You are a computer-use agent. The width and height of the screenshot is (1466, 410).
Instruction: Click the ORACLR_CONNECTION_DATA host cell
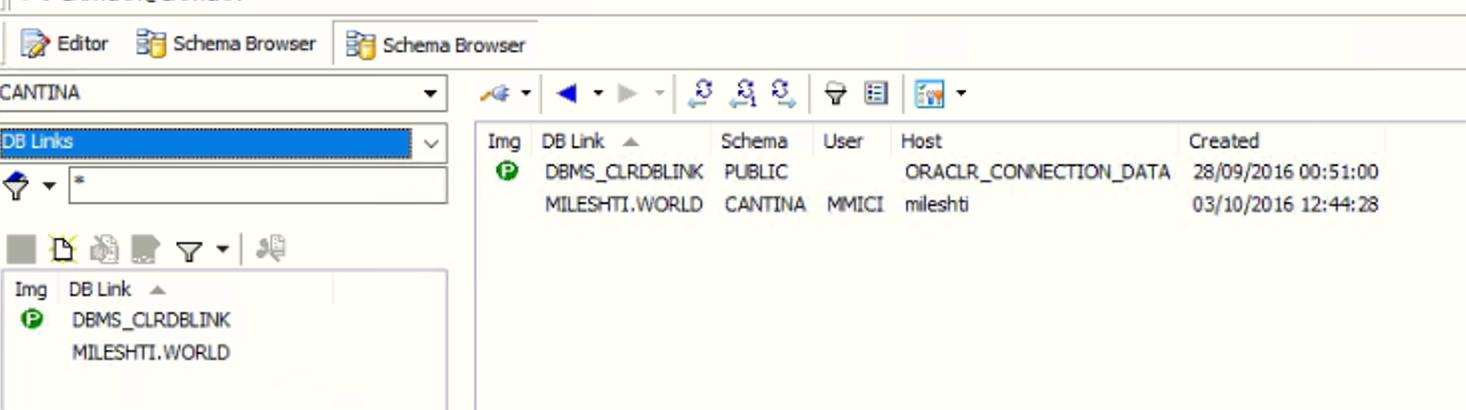(1037, 172)
